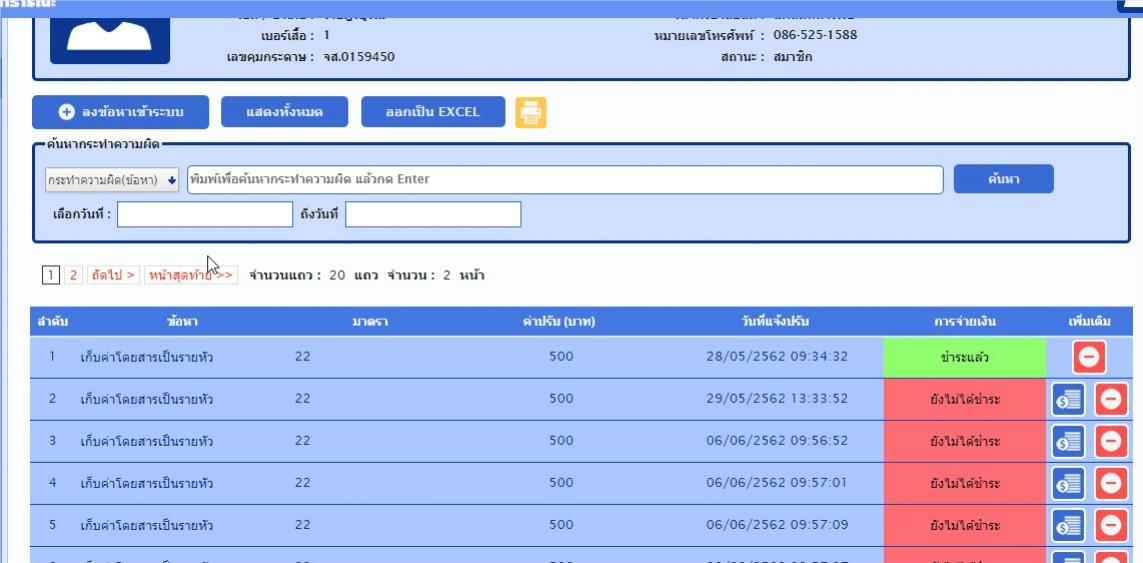This screenshot has width=1143, height=563.
Task: Click the มาตรา column header
Action: tap(370, 322)
